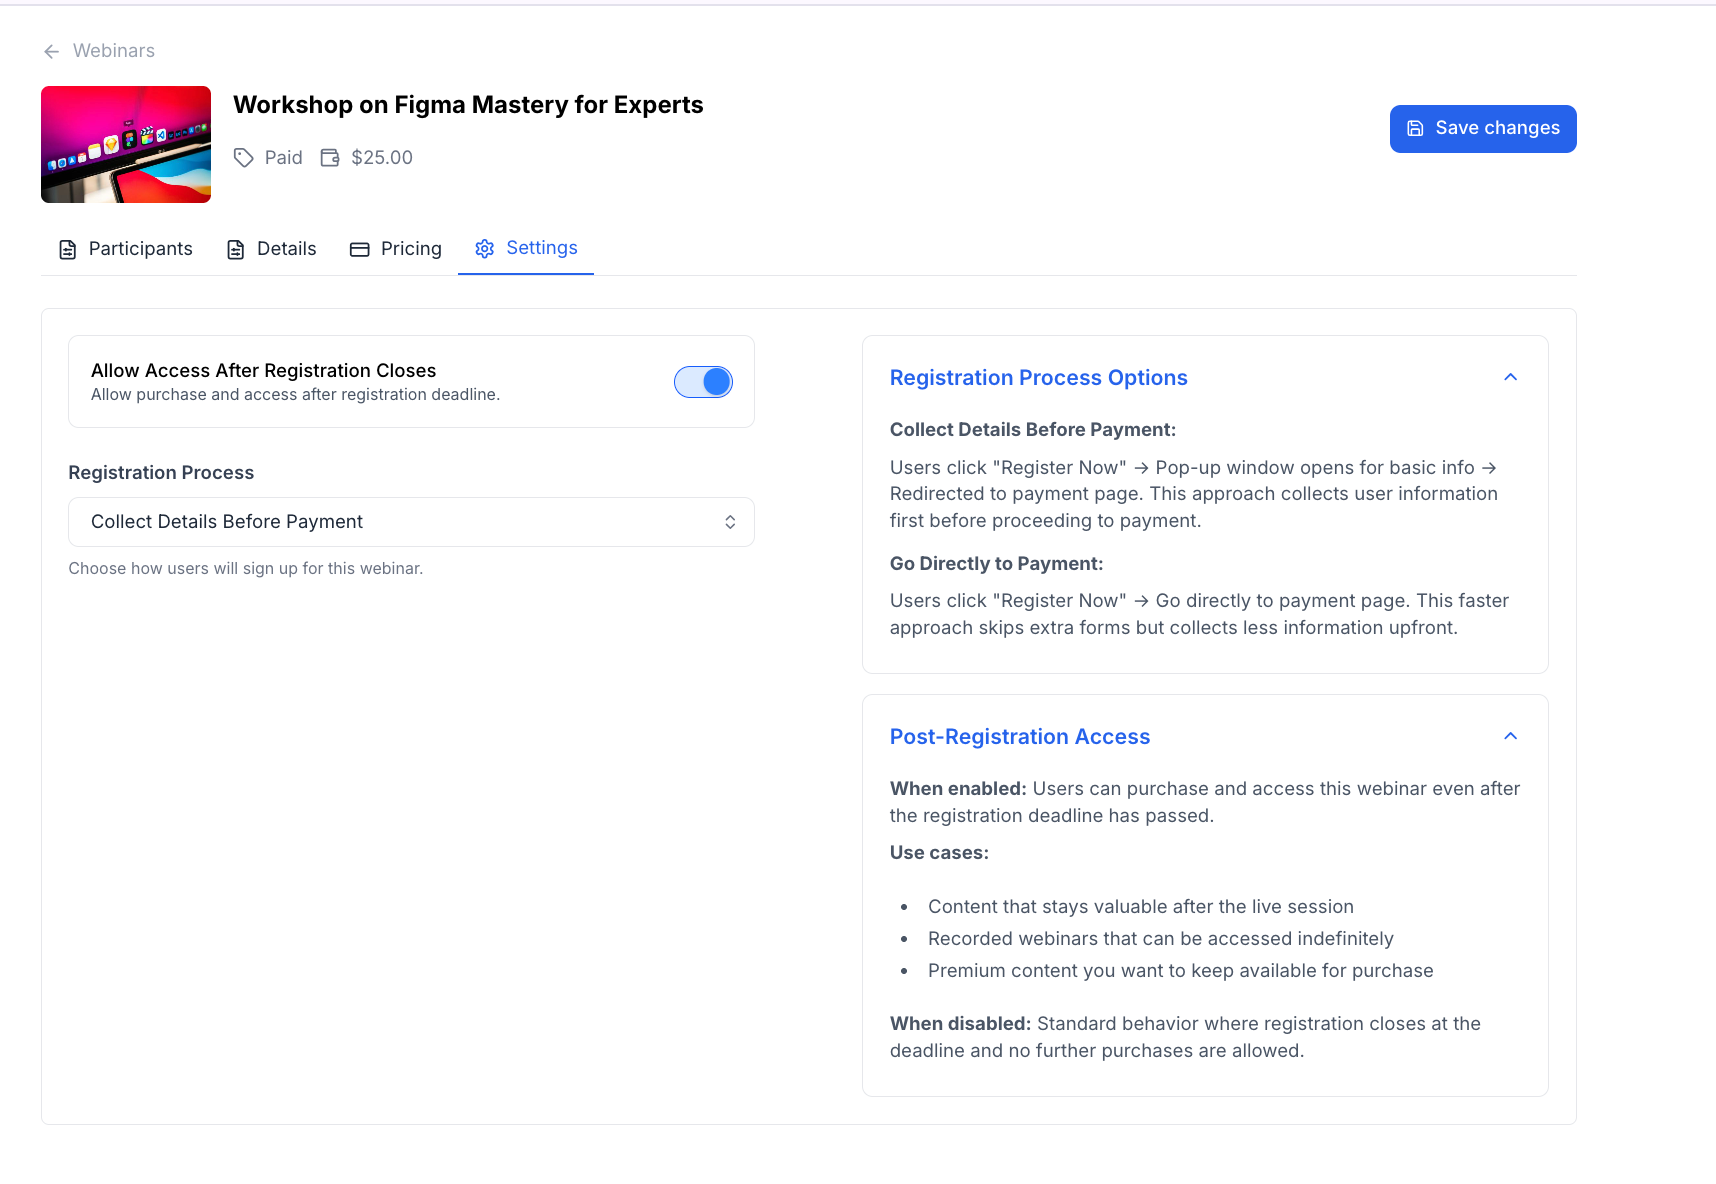Screen dimensions: 1716x1184
Task: Select the Participants tab icon
Action: coord(68,249)
